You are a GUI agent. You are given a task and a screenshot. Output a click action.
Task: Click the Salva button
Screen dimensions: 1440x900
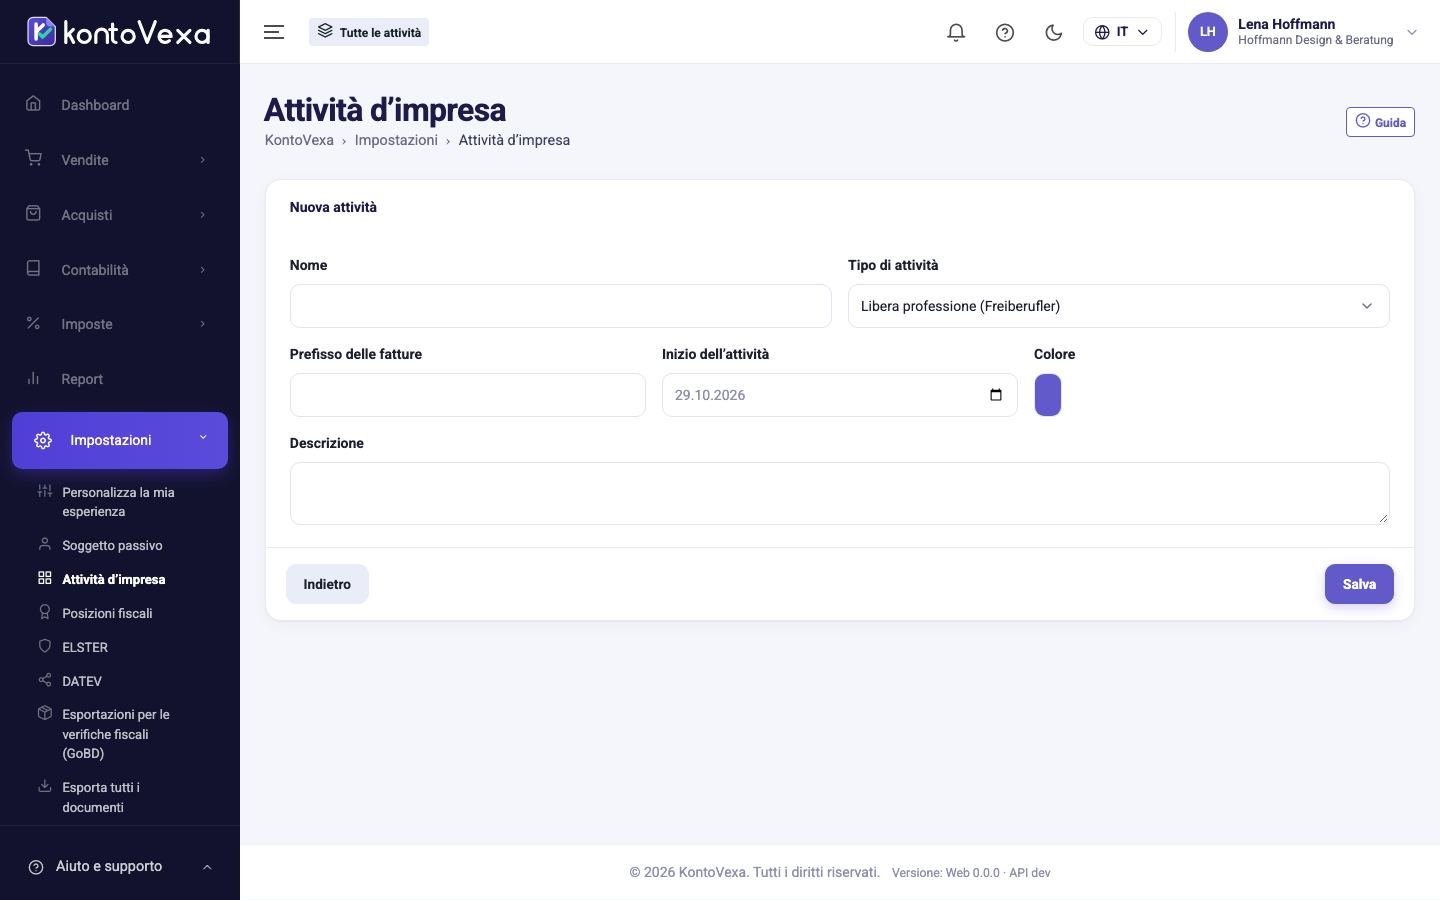point(1359,584)
